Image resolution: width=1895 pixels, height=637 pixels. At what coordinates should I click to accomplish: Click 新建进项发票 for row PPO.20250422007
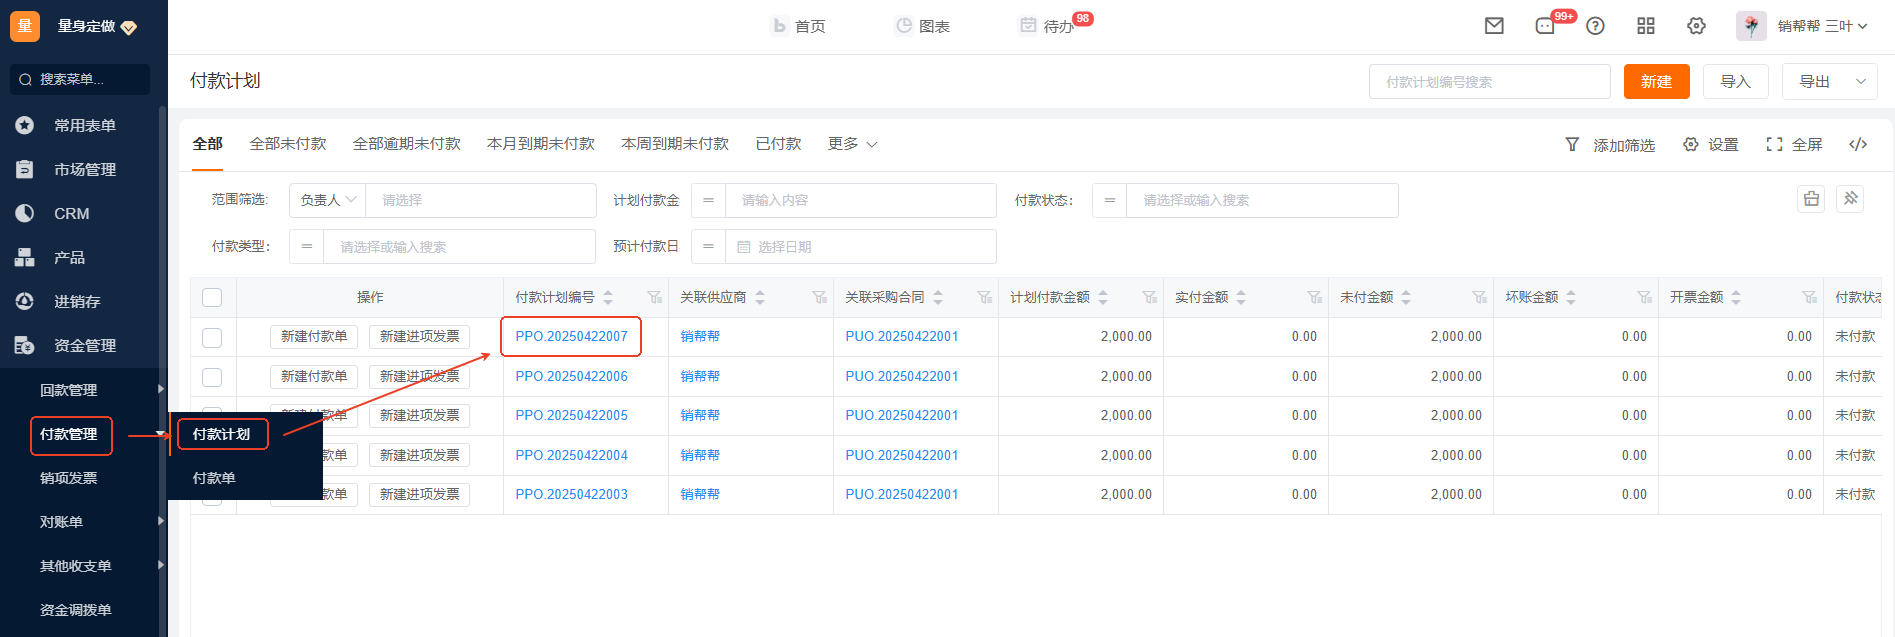point(420,337)
